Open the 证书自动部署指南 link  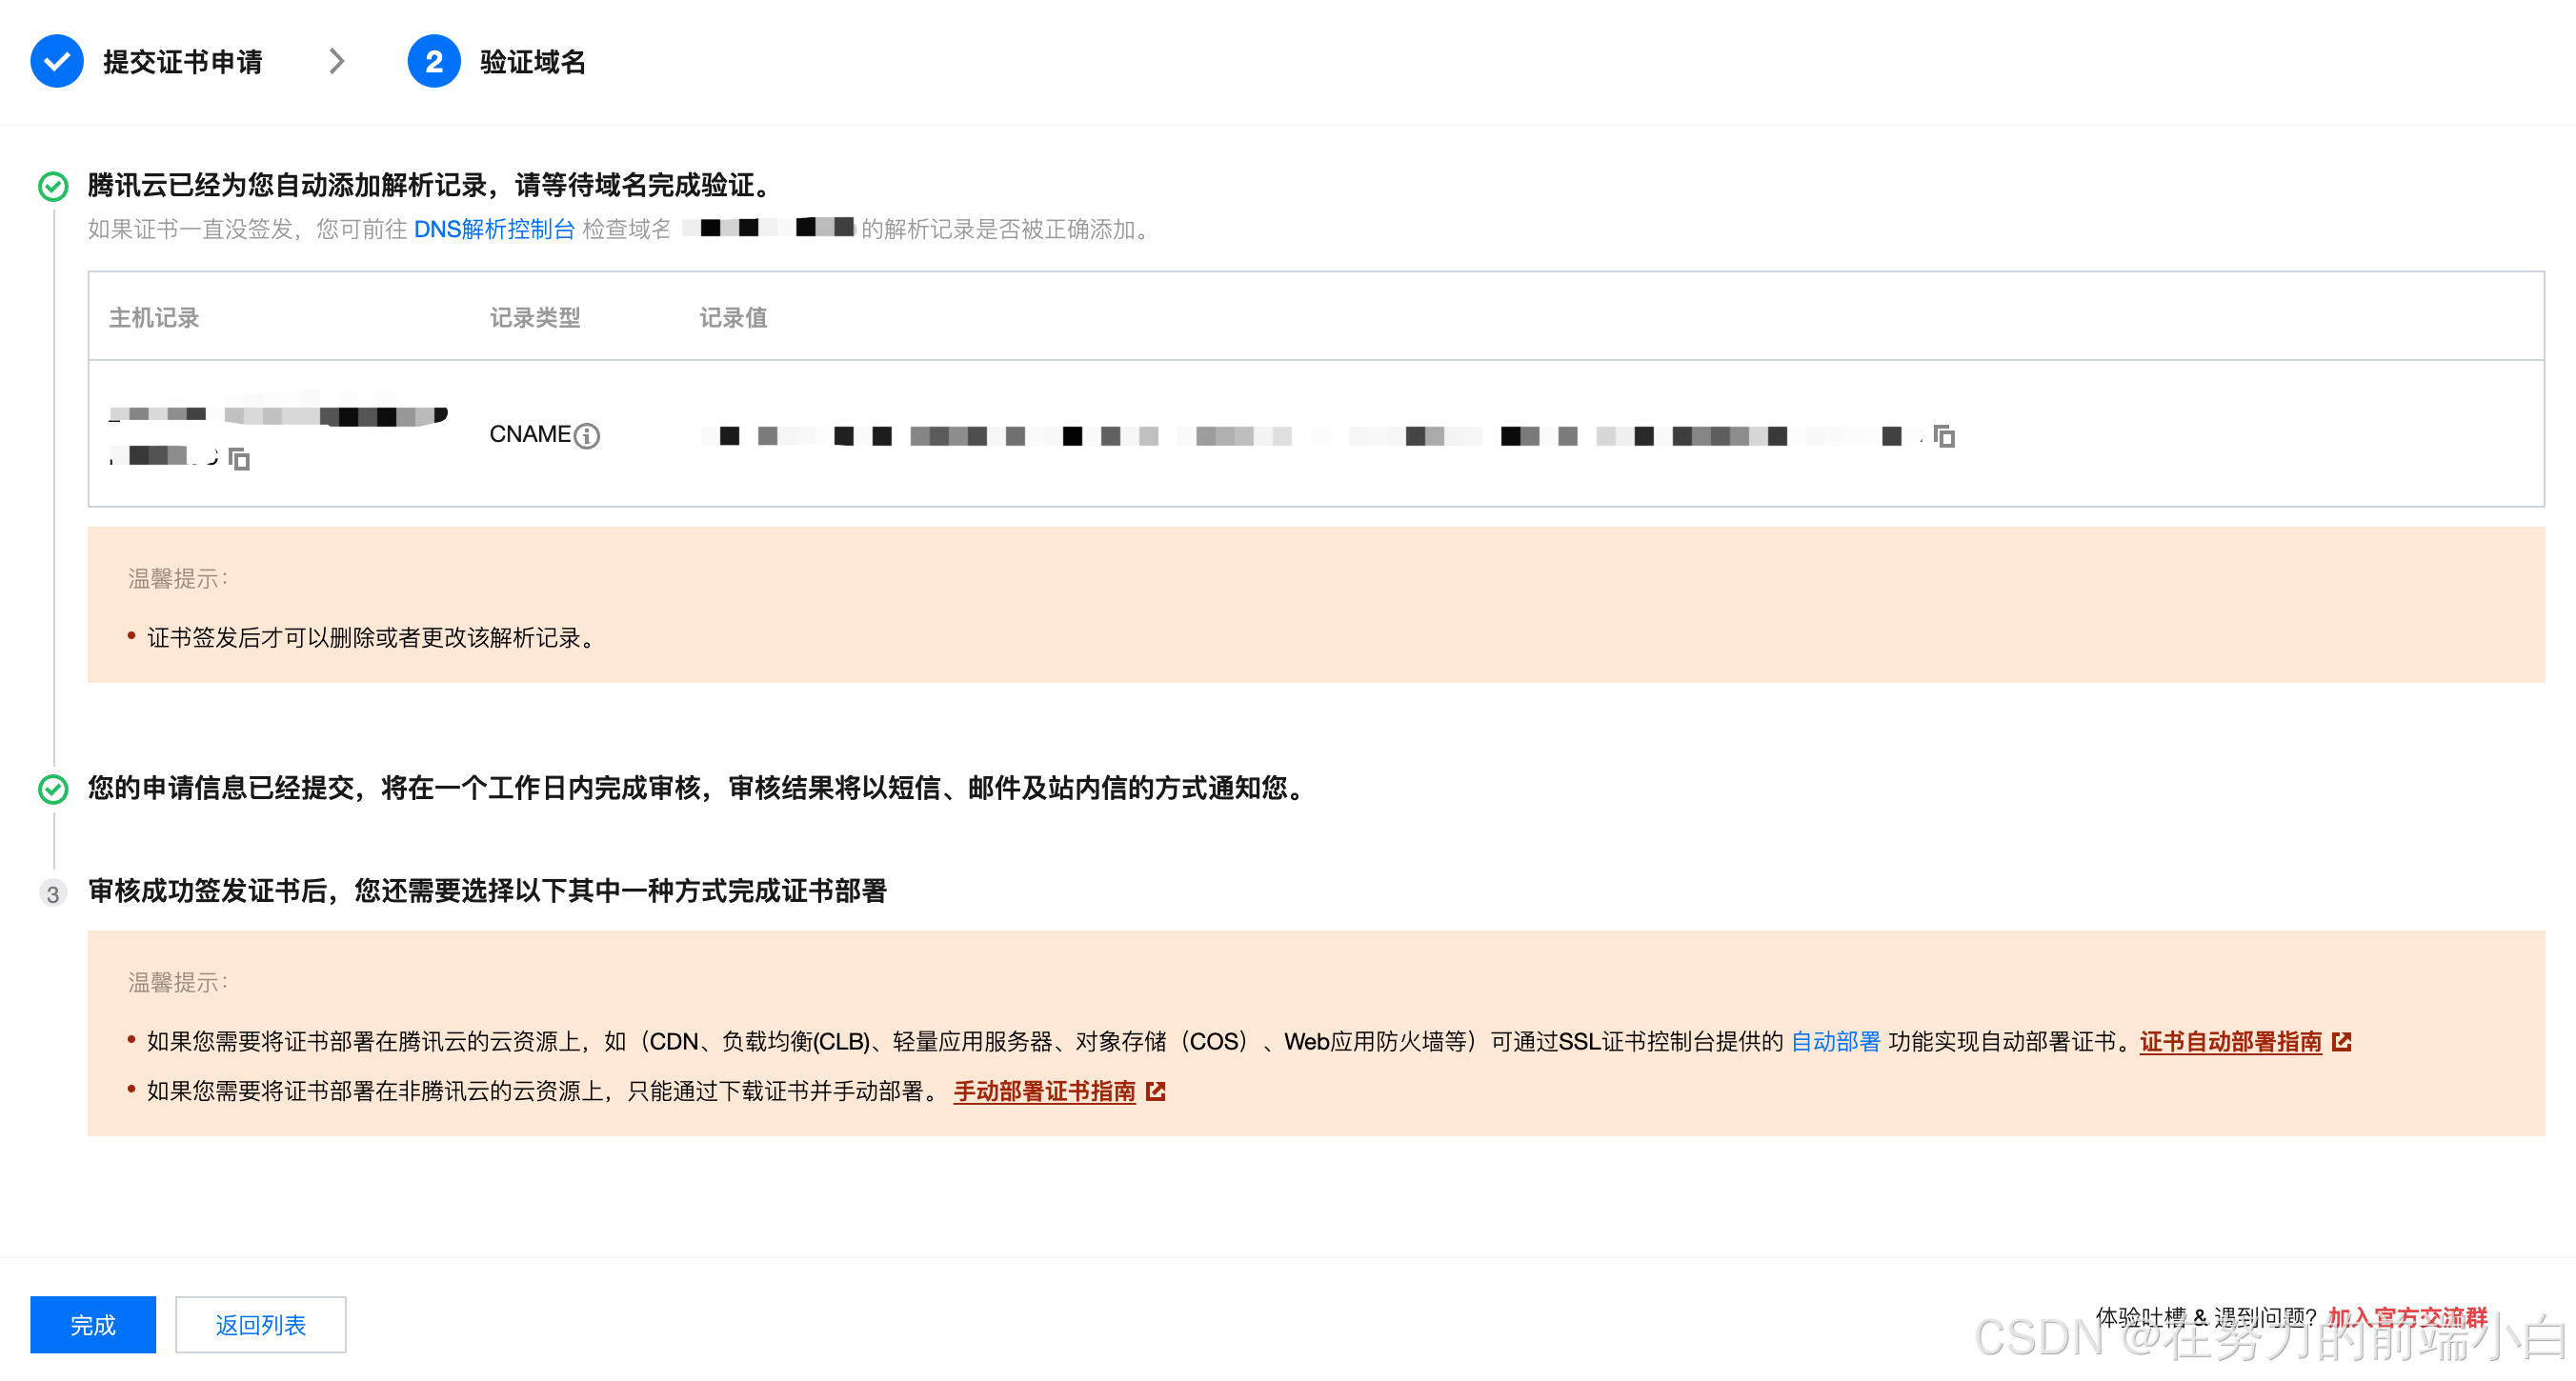pos(2230,1042)
